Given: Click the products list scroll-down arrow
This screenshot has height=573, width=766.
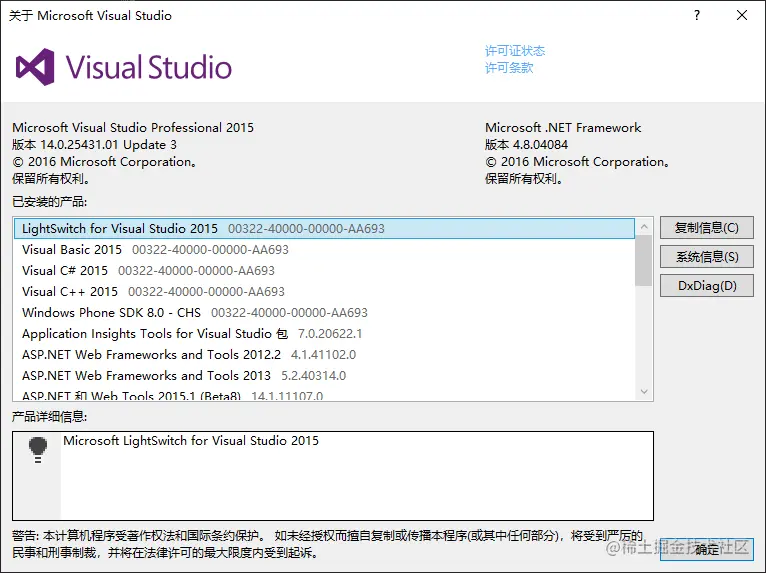Looking at the screenshot, I should (644, 391).
